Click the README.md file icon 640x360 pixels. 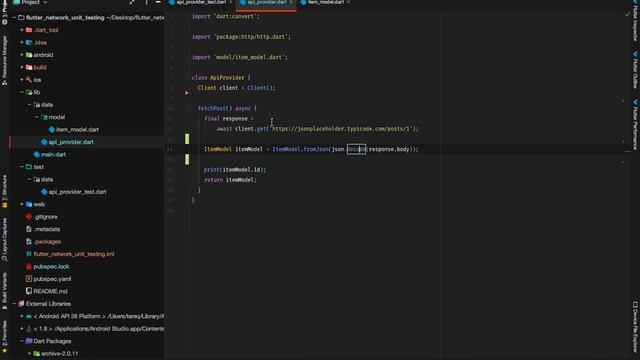29,291
